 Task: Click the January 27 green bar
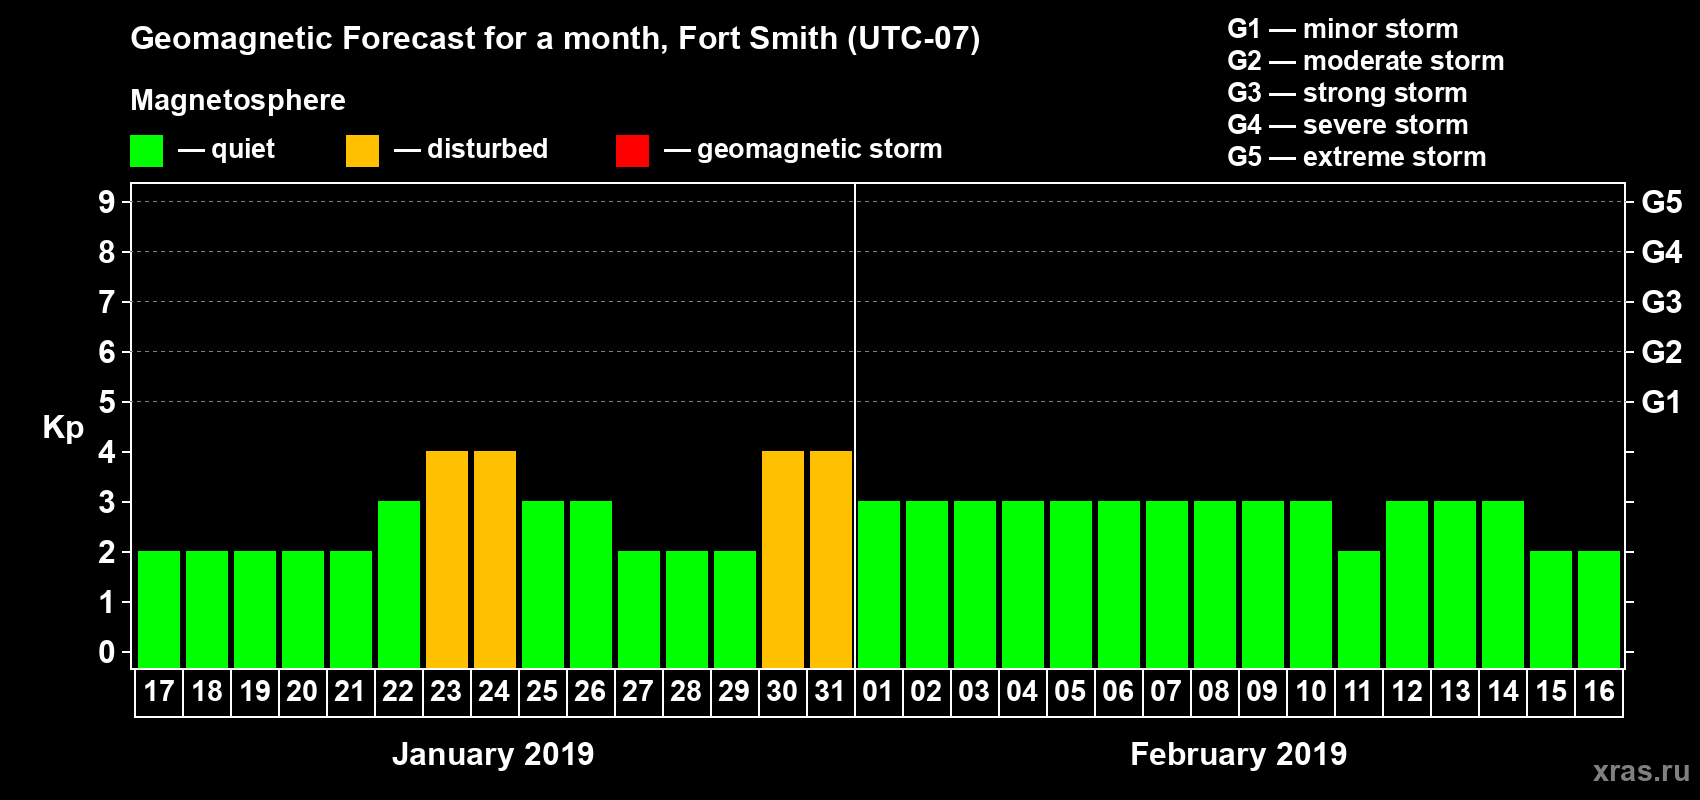[x=639, y=609]
